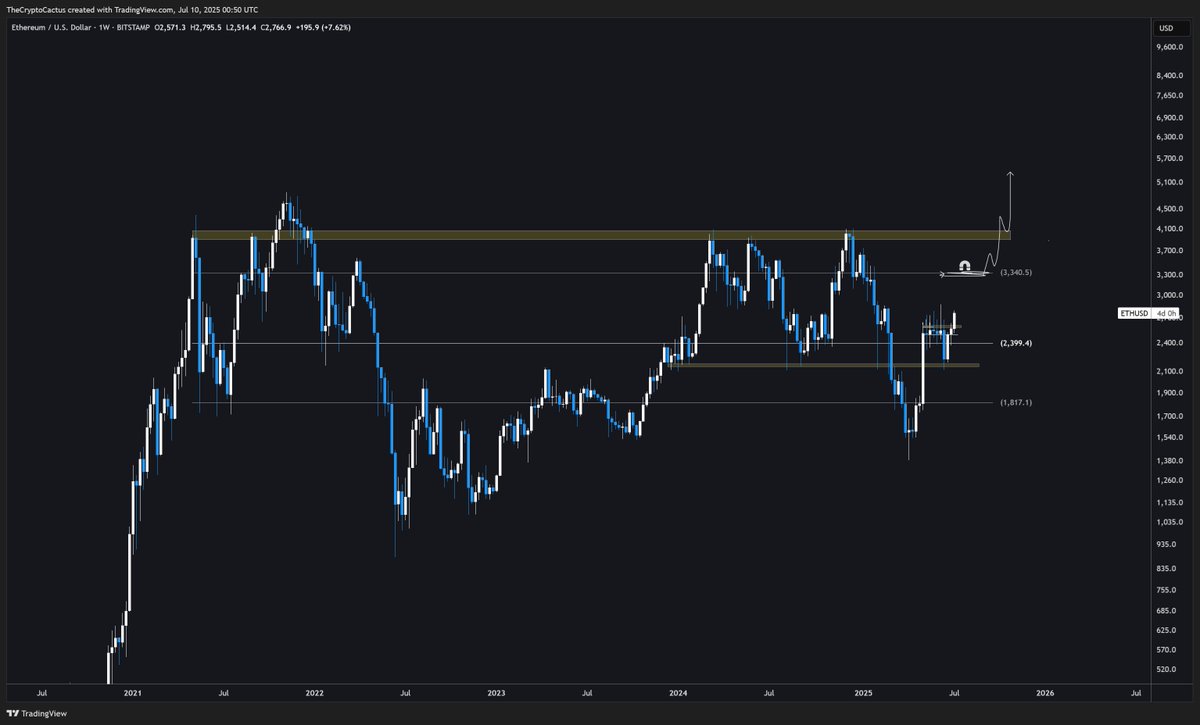This screenshot has height=725, width=1200.
Task: Click the 1,260.0 price axis label
Action: [1170, 481]
